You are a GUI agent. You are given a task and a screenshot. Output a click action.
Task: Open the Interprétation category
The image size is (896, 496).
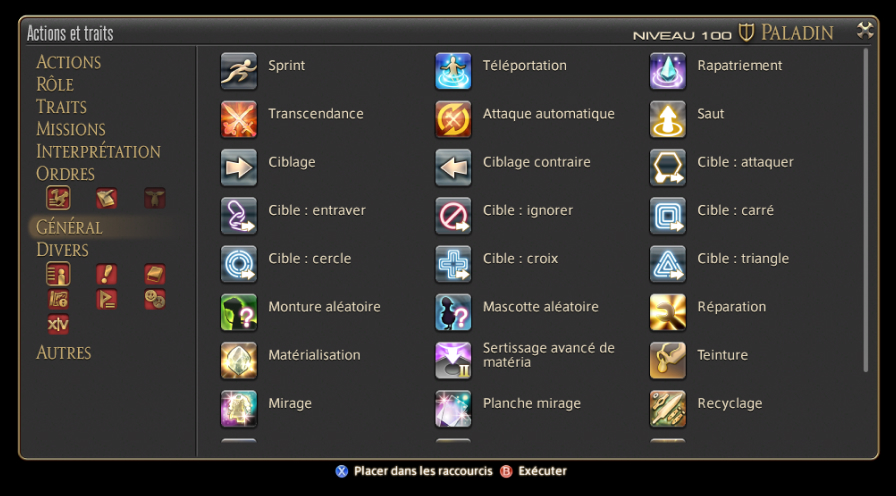pos(98,151)
